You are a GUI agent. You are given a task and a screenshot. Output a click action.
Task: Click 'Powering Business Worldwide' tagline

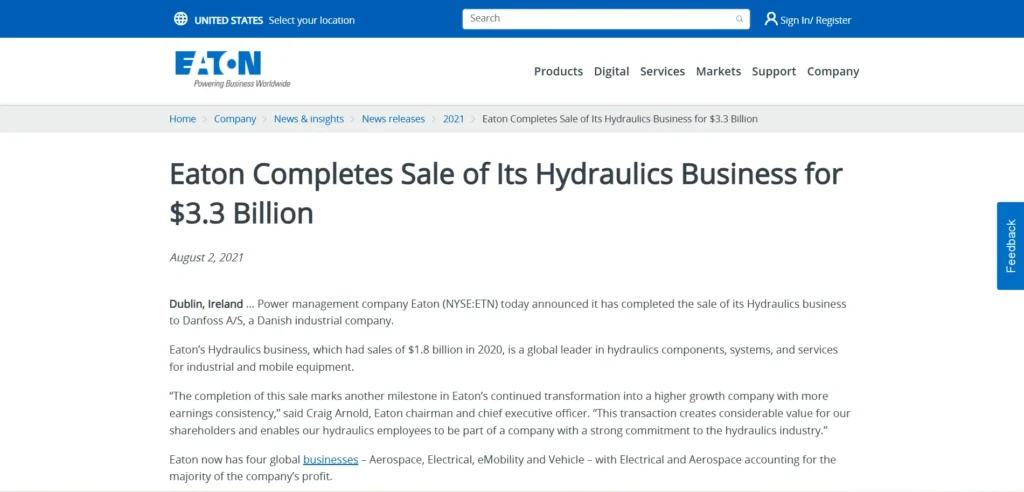click(242, 84)
